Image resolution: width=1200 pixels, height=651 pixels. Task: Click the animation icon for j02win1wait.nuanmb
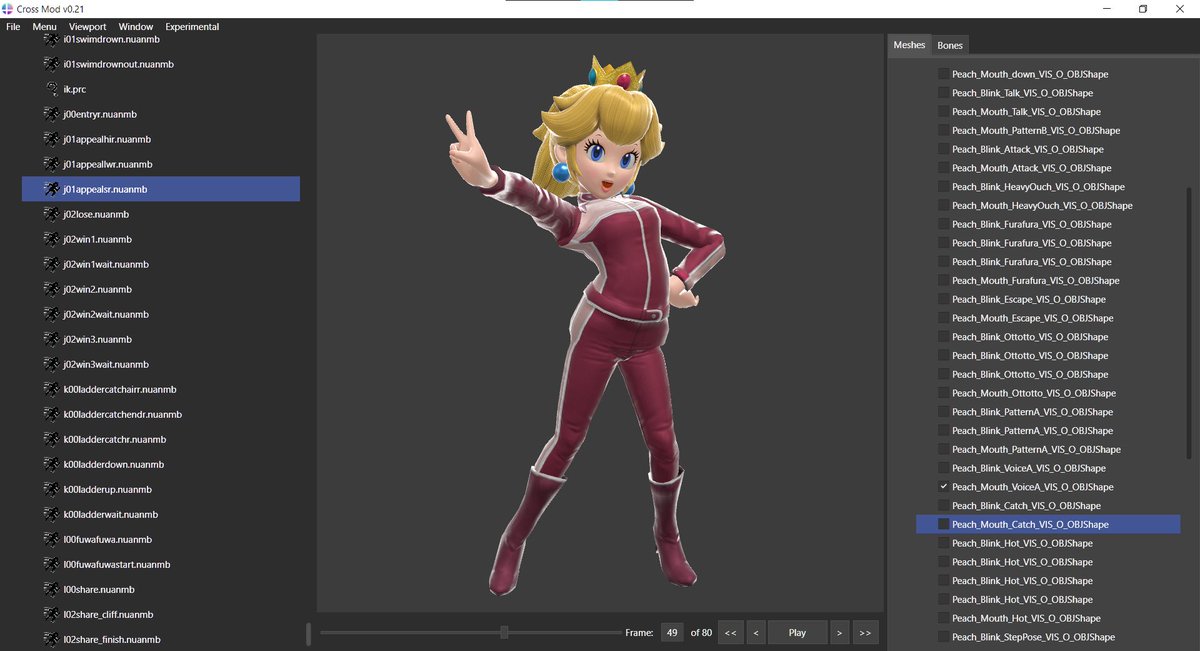click(51, 264)
